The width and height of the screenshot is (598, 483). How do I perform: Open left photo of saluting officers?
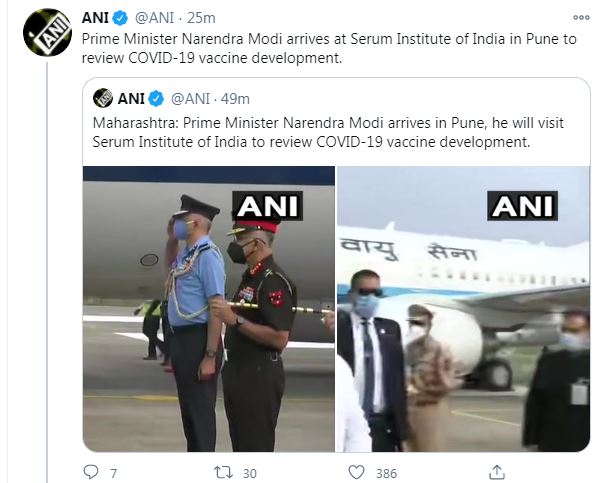(209, 309)
